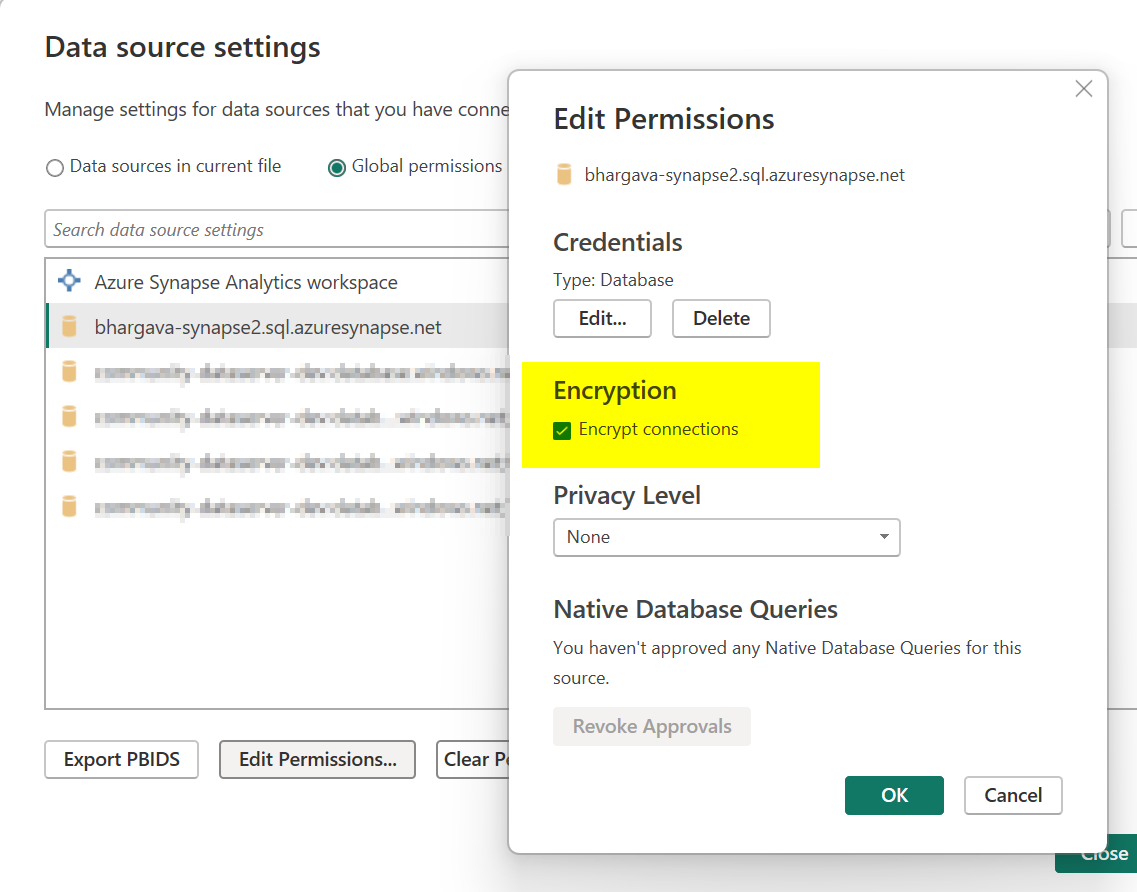Delete the stored credentials

pos(721,318)
